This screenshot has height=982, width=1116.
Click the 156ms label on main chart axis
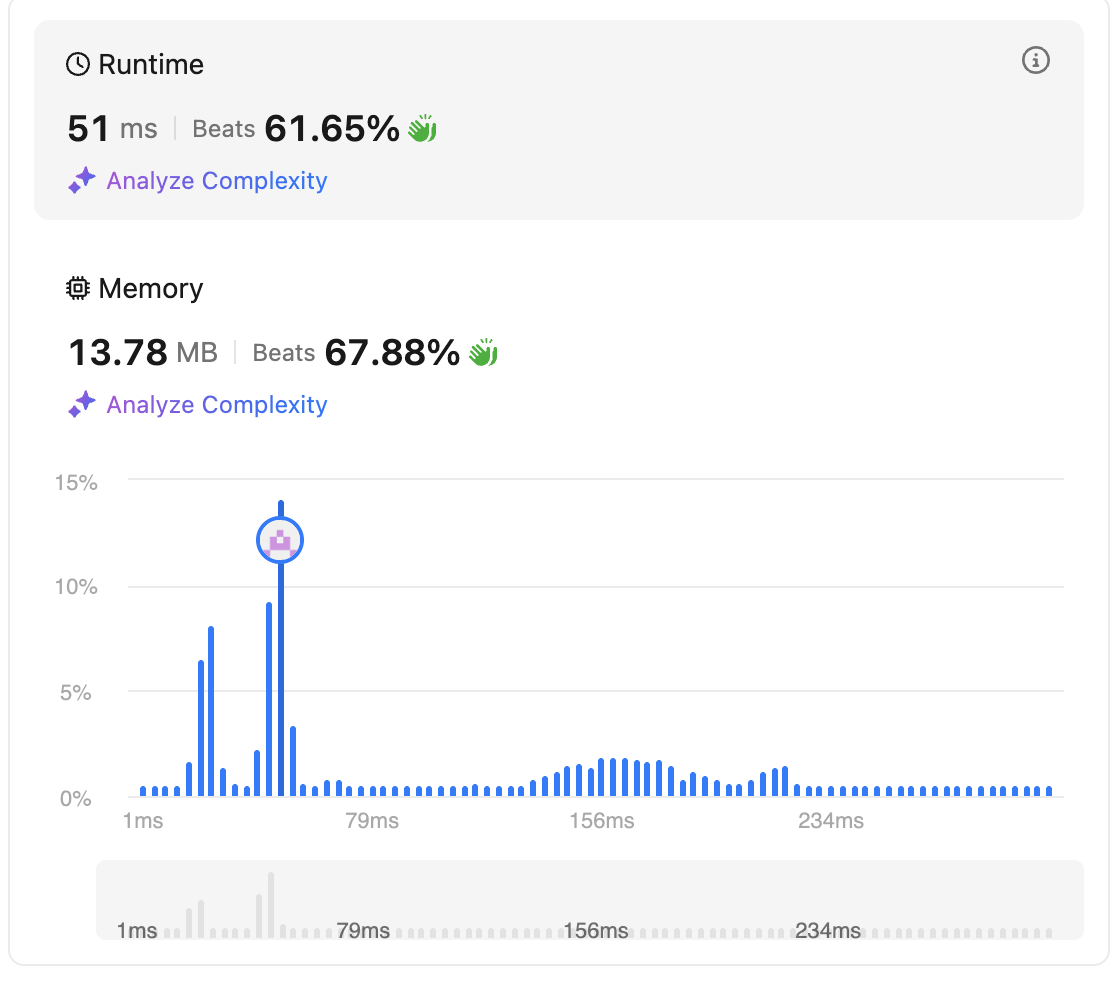pyautogui.click(x=601, y=821)
